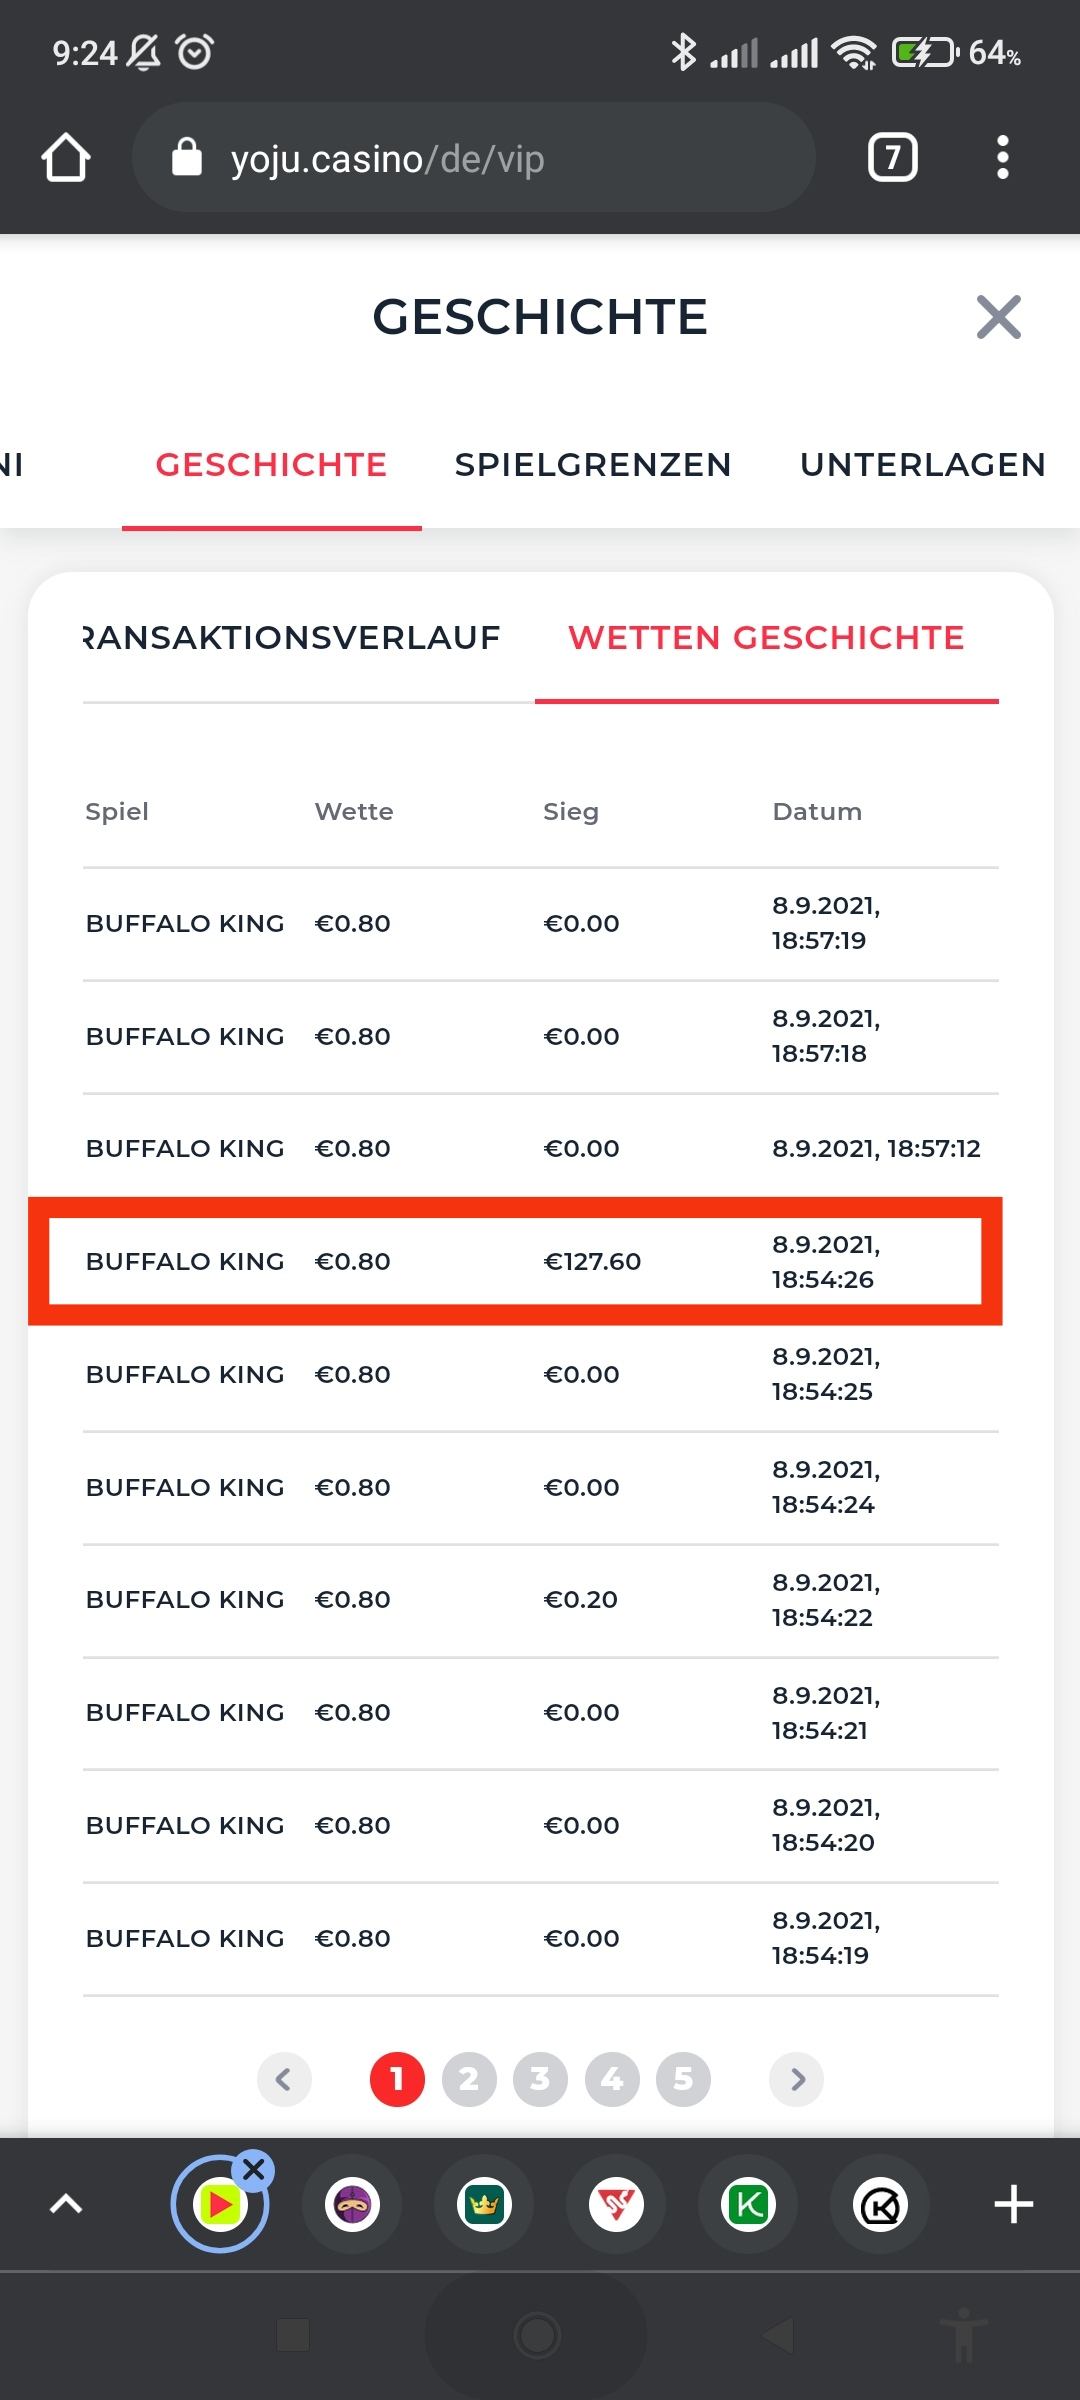Image resolution: width=1080 pixels, height=2400 pixels.
Task: Go to the next page of bets
Action: [x=797, y=2080]
